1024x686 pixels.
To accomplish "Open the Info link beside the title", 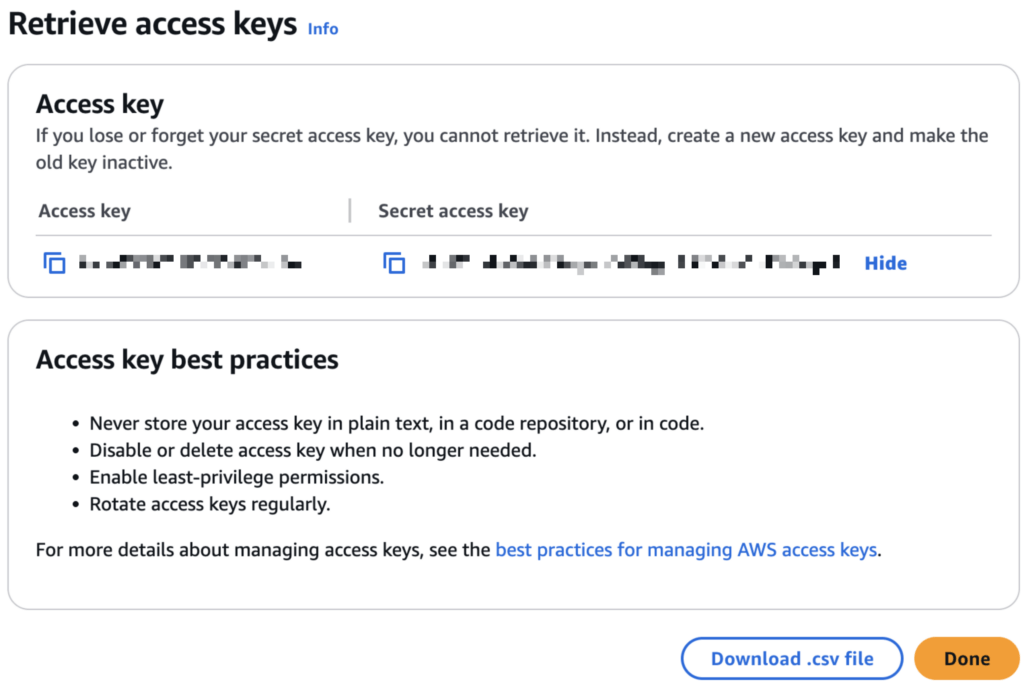I will (322, 29).
